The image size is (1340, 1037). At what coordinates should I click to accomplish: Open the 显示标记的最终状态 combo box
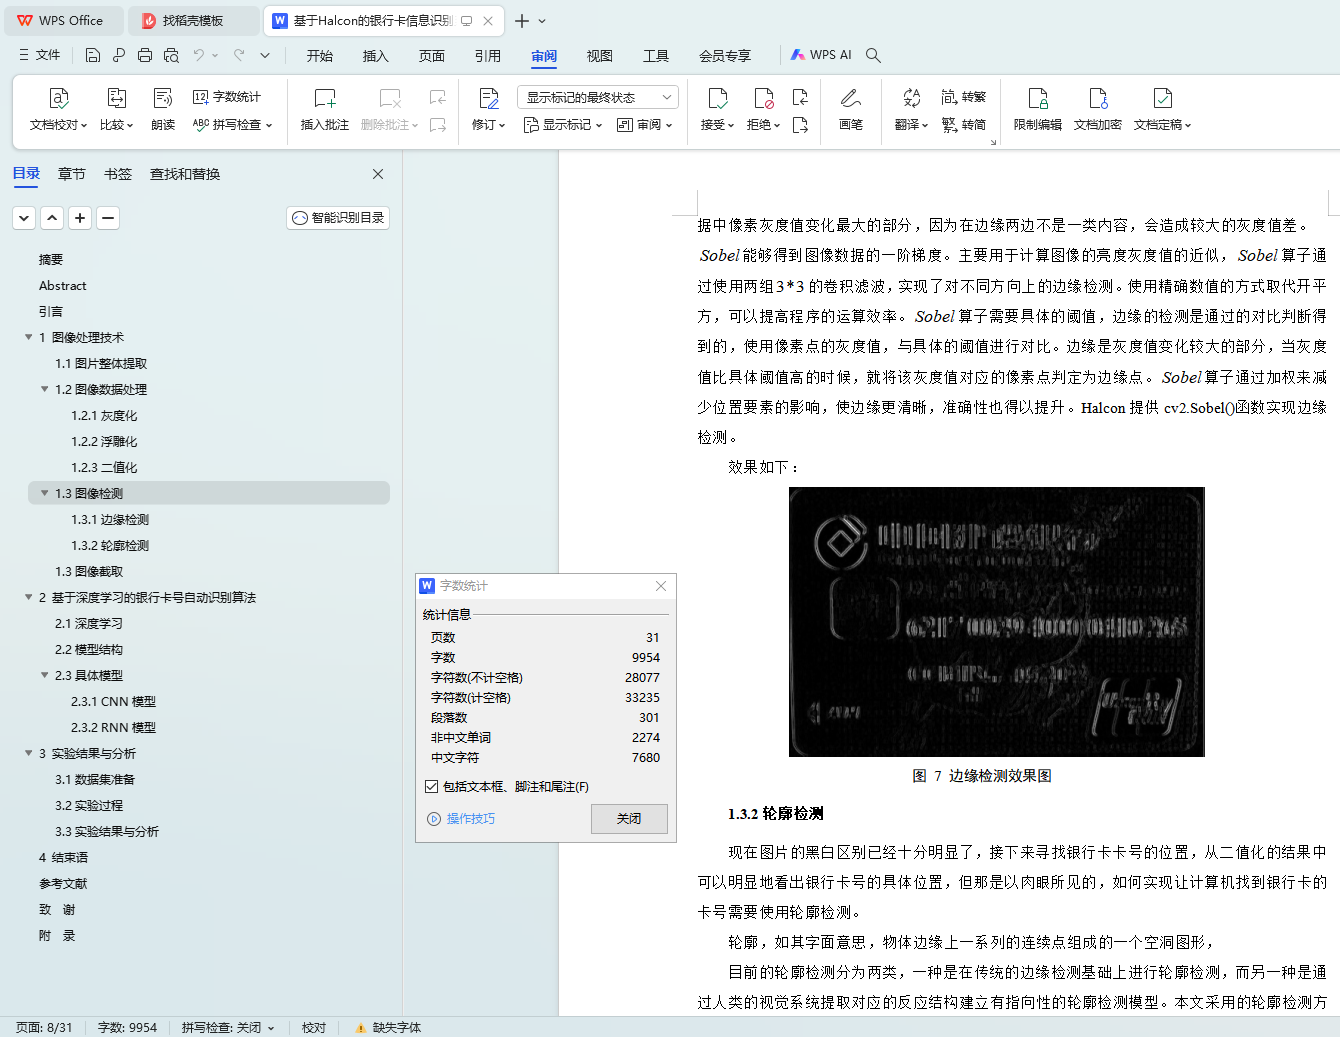coord(598,97)
